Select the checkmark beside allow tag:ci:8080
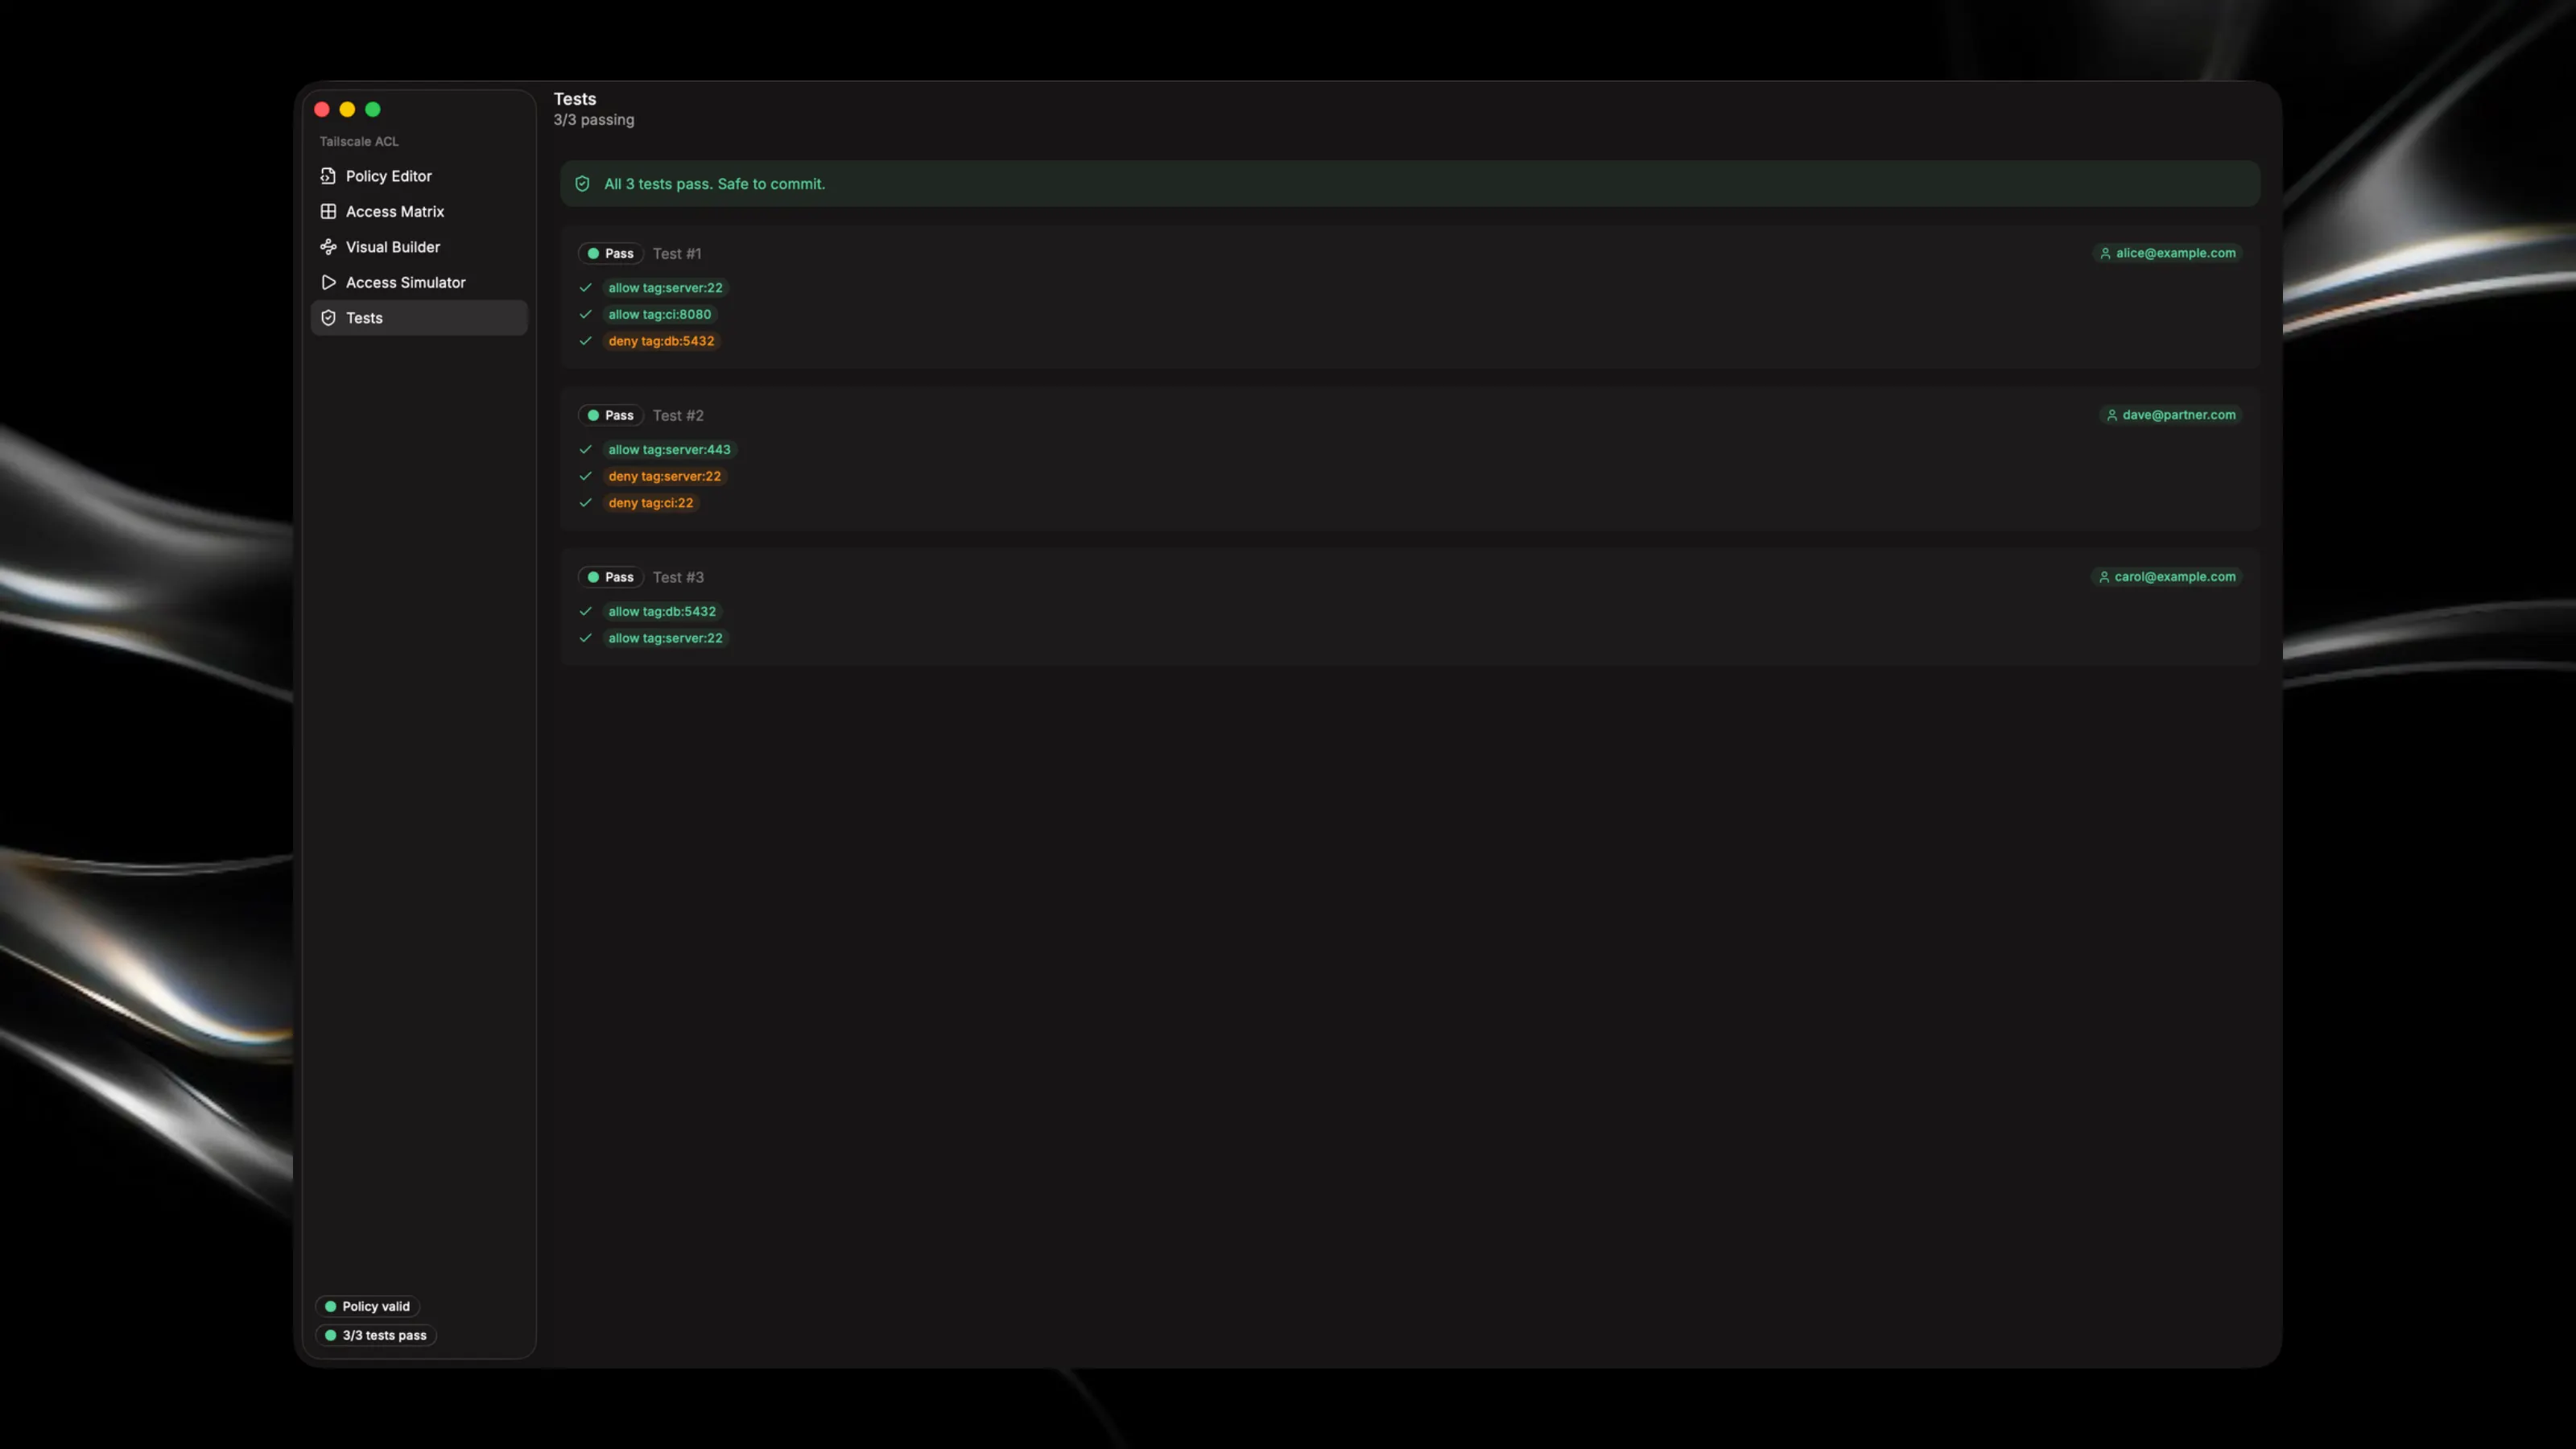The height and width of the screenshot is (1449, 2576). [x=586, y=314]
